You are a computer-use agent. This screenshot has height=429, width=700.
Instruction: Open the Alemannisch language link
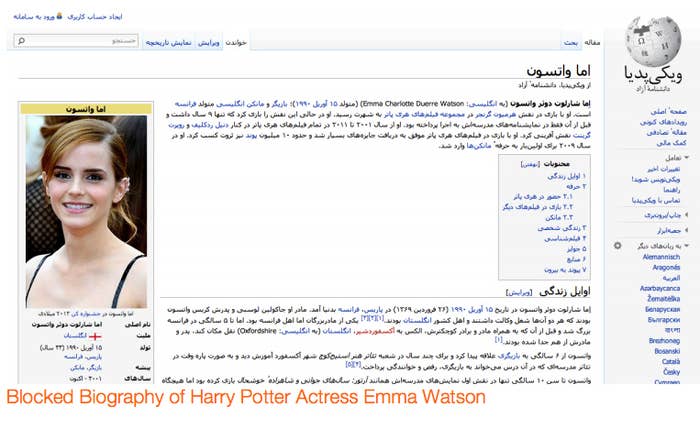tap(661, 257)
